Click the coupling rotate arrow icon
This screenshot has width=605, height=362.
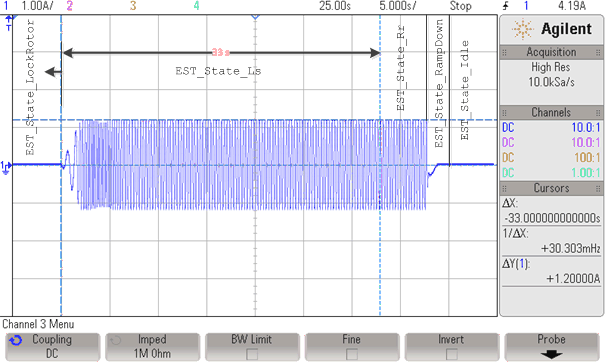pos(15,340)
